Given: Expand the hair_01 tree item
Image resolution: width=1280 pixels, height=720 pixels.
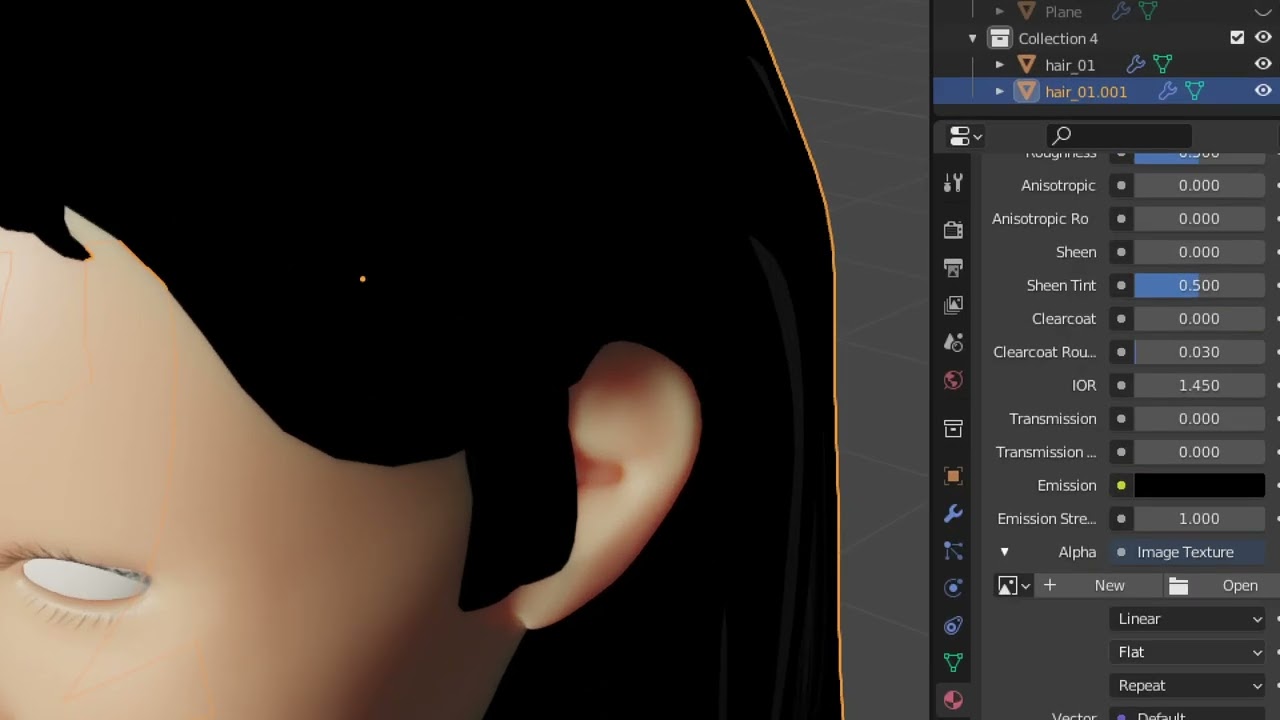Looking at the screenshot, I should click(999, 64).
